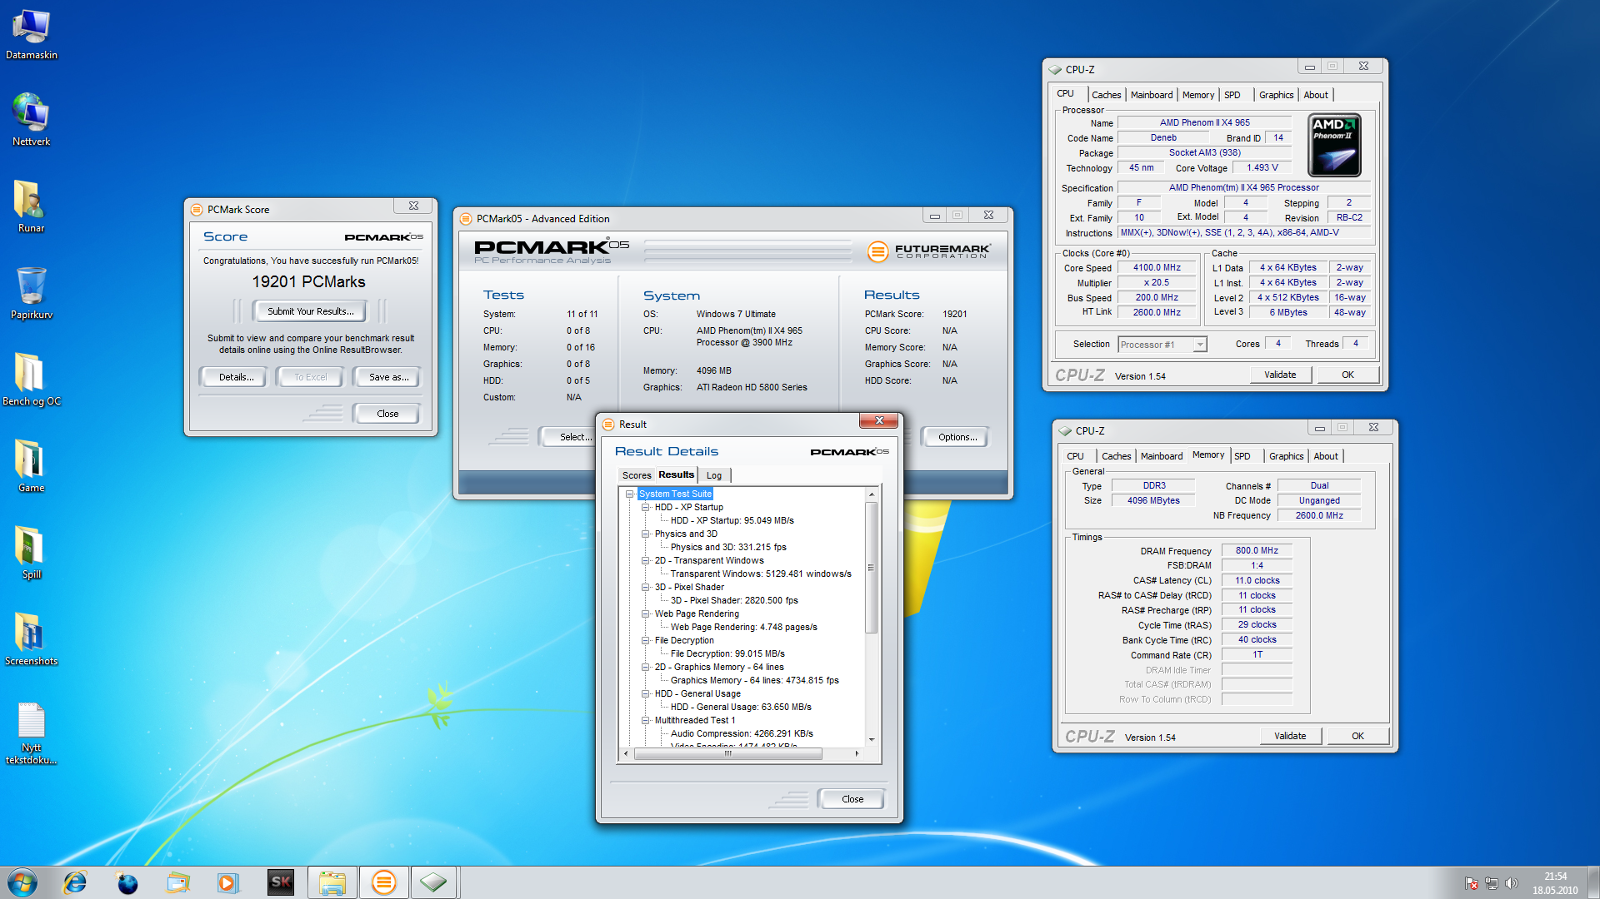Switch to CPU-Z taskbar button
The image size is (1600, 899).
coord(434,882)
